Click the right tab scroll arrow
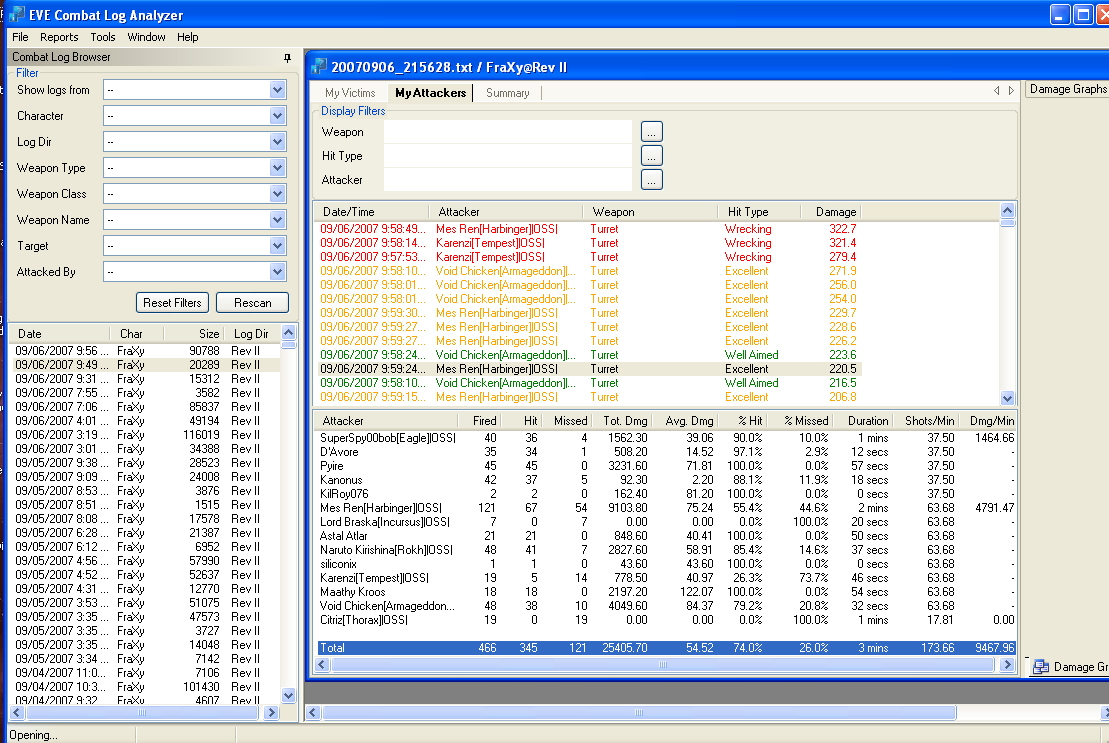 1010,91
